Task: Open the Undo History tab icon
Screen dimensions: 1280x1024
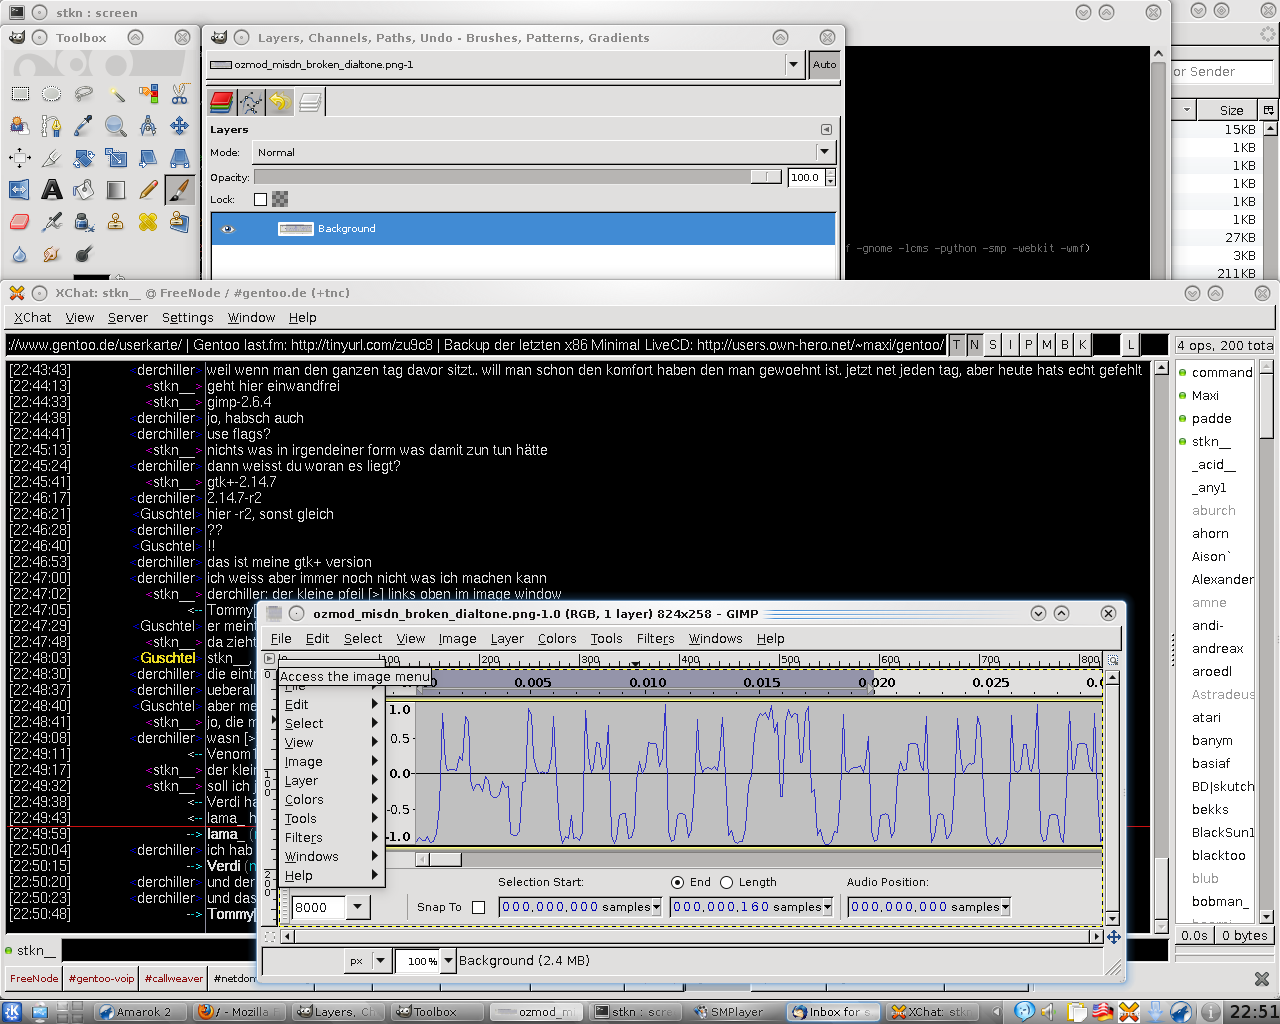Action: coord(280,102)
